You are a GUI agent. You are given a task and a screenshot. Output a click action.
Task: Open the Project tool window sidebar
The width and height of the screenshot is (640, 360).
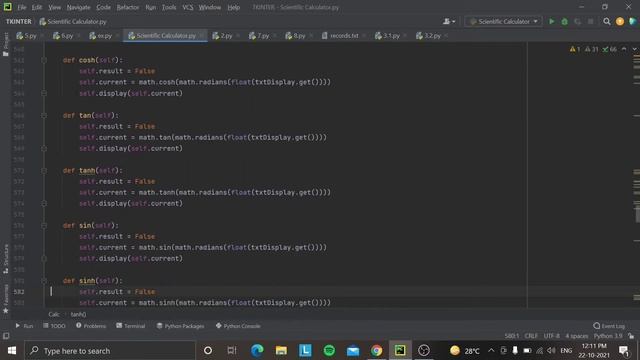click(x=6, y=44)
